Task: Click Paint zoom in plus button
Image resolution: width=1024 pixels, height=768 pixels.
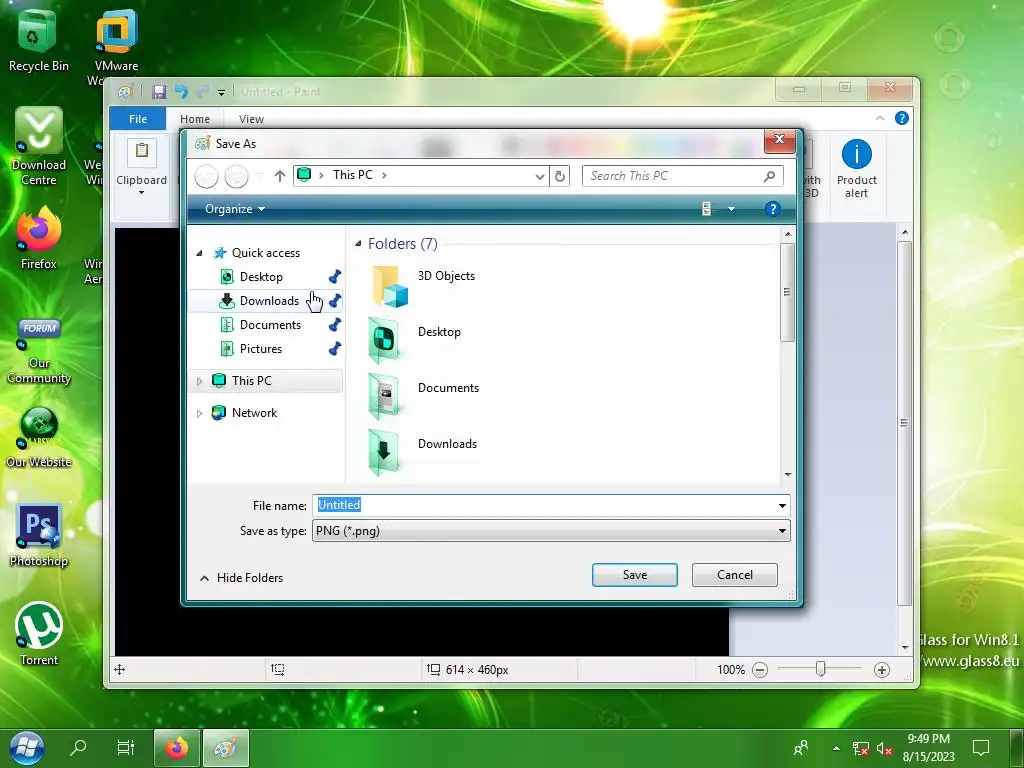Action: [x=882, y=669]
